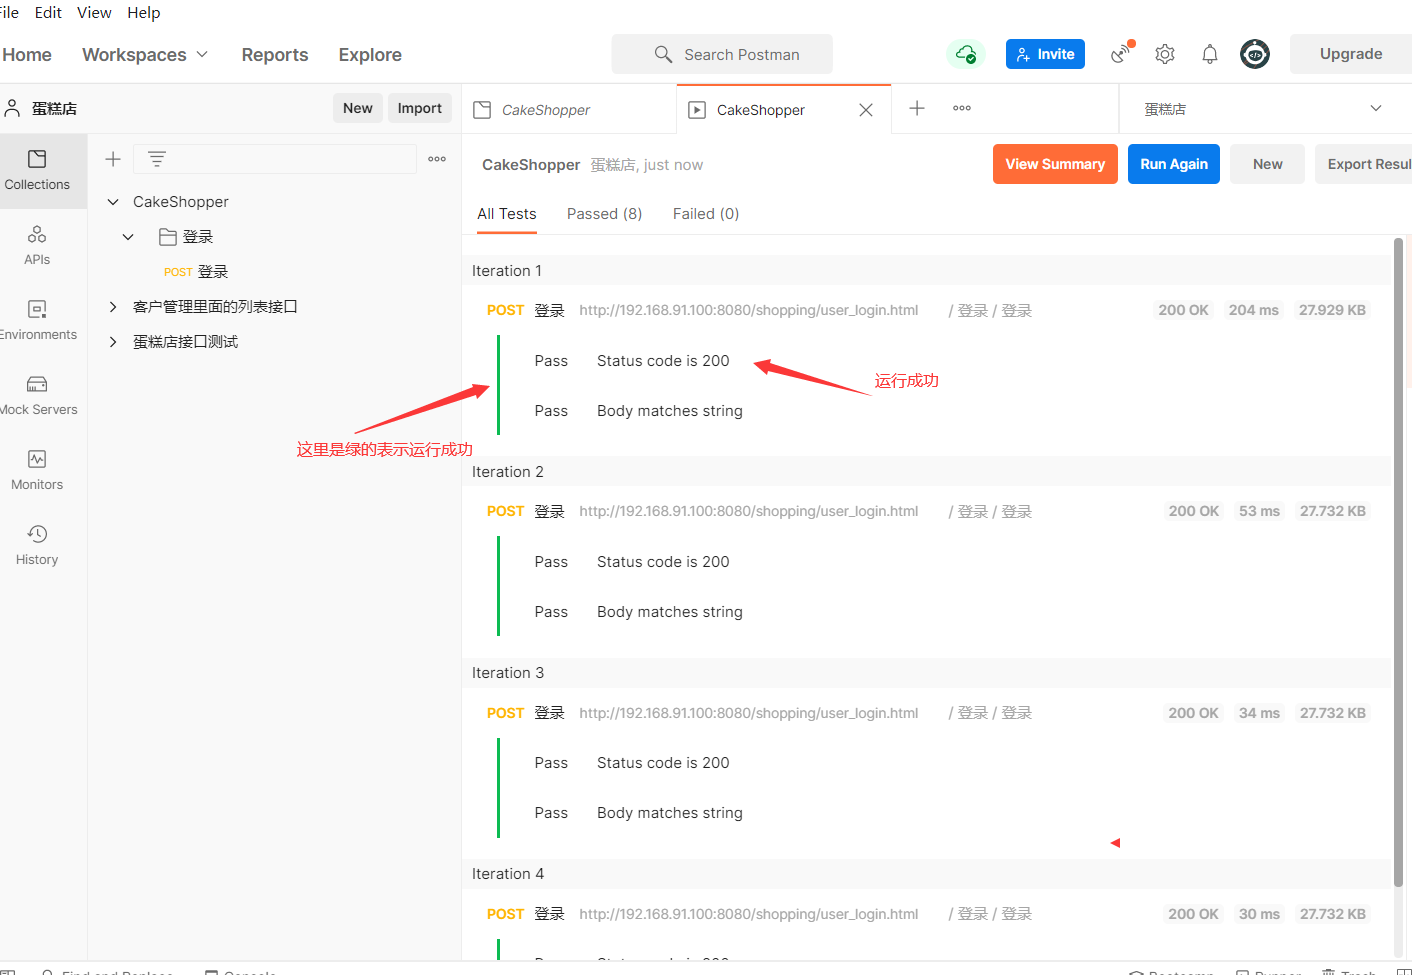Click the Invite button

click(1045, 54)
